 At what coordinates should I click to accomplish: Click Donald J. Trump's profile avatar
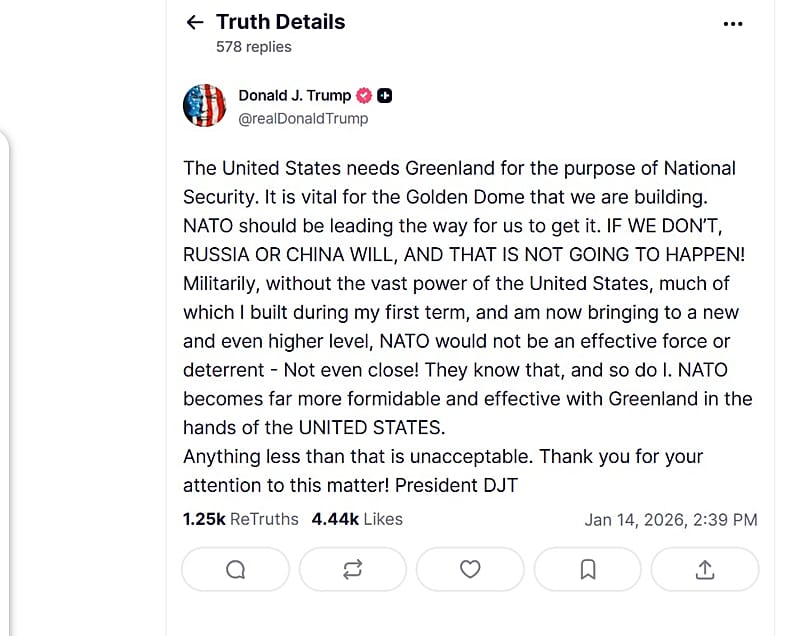point(204,106)
